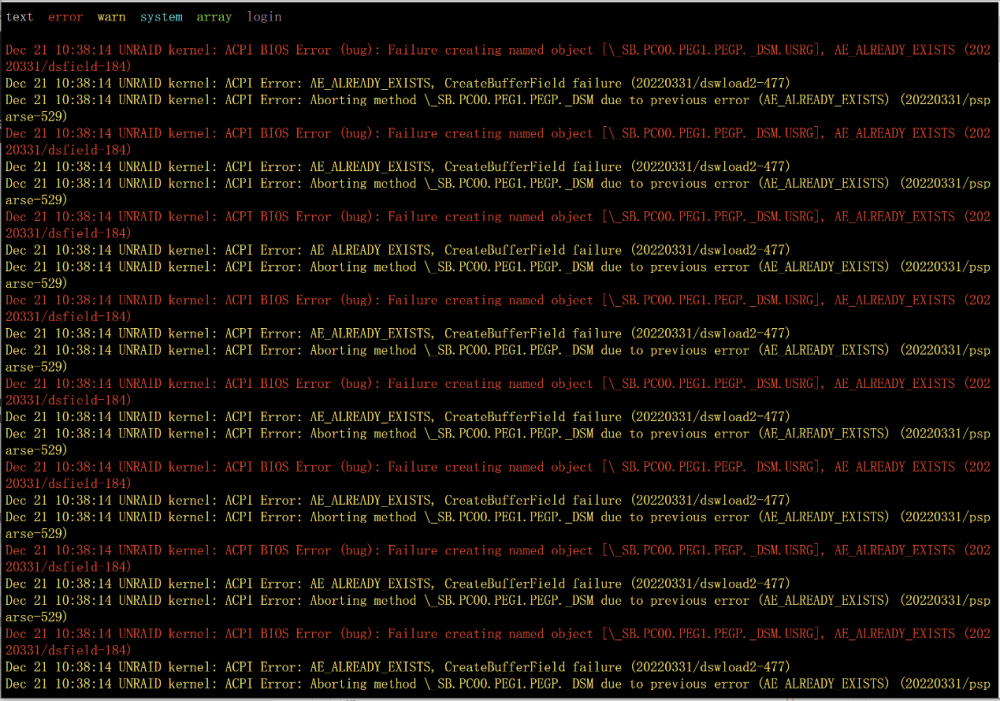Toggle the green "array" log filter label
Image resolution: width=1000 pixels, height=701 pixels.
click(214, 17)
